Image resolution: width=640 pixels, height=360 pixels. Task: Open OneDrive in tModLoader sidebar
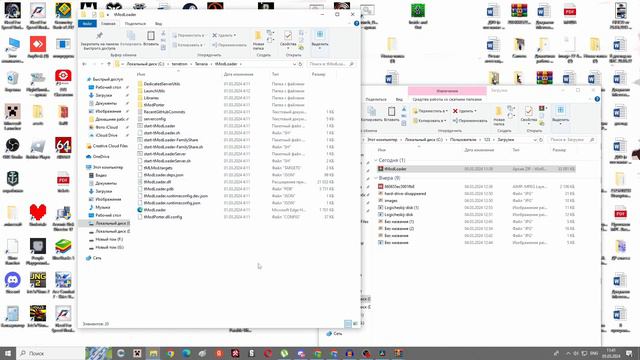[x=101, y=157]
